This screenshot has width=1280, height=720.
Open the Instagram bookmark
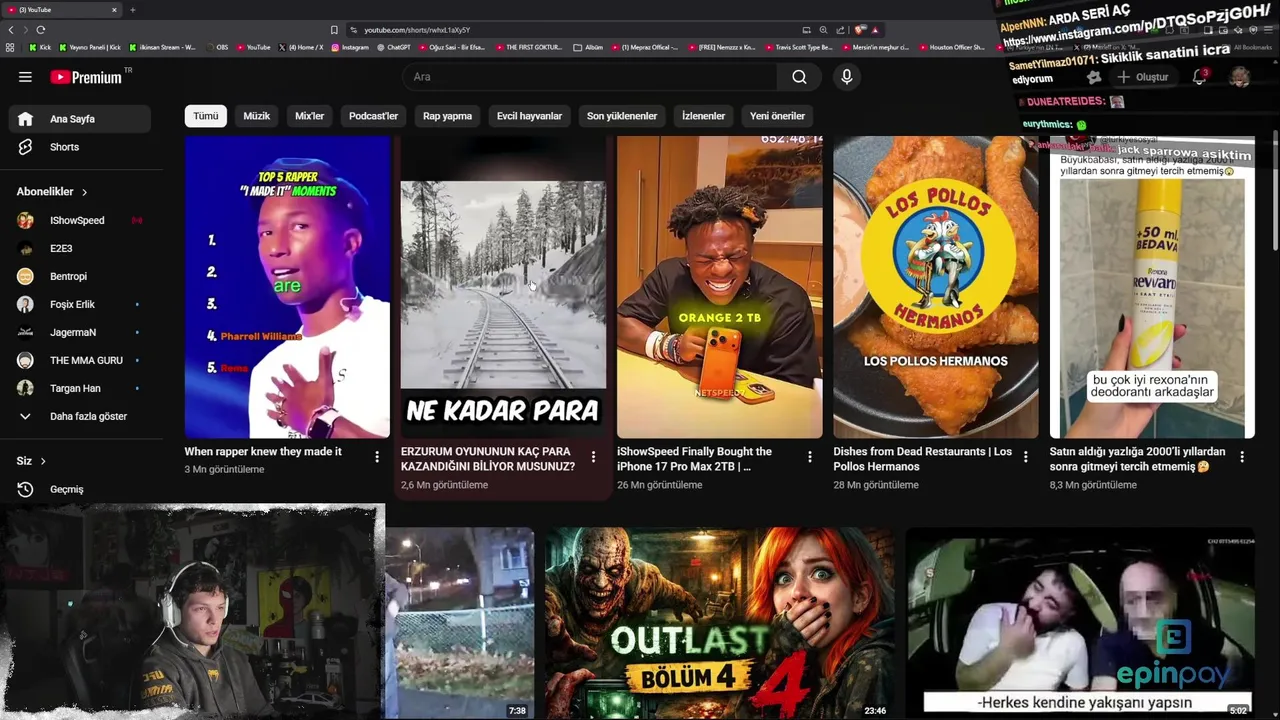tap(350, 47)
